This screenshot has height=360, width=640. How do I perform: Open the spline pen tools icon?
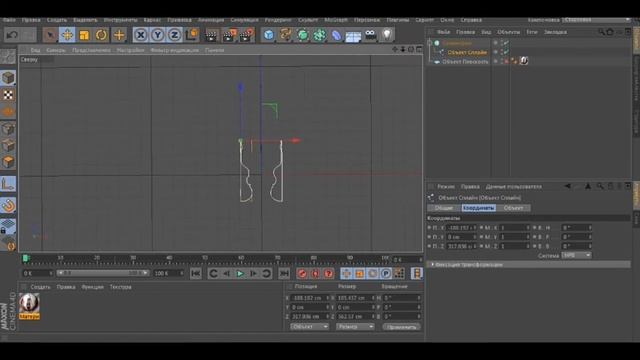pos(285,35)
